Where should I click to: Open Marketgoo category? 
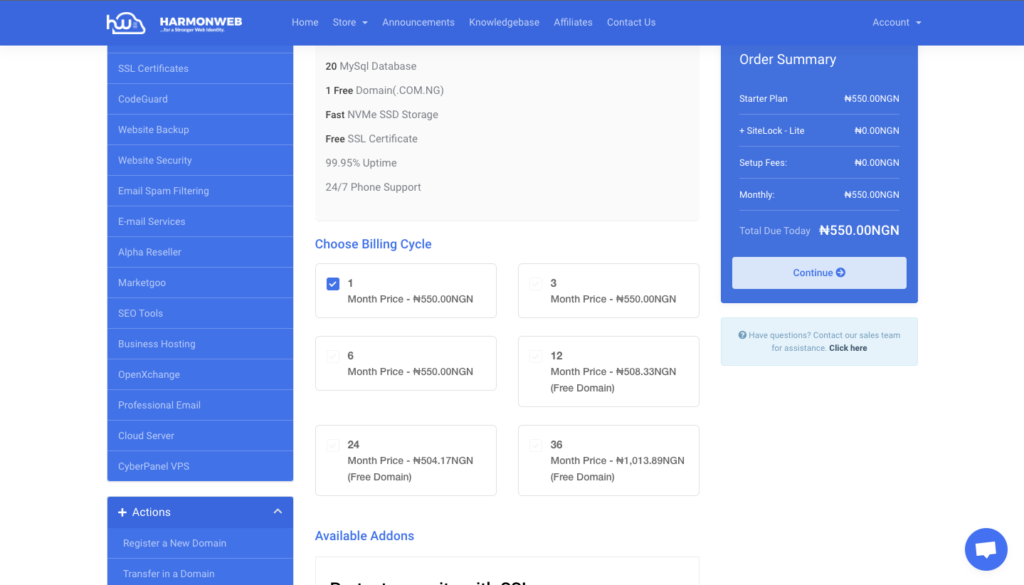[200, 283]
